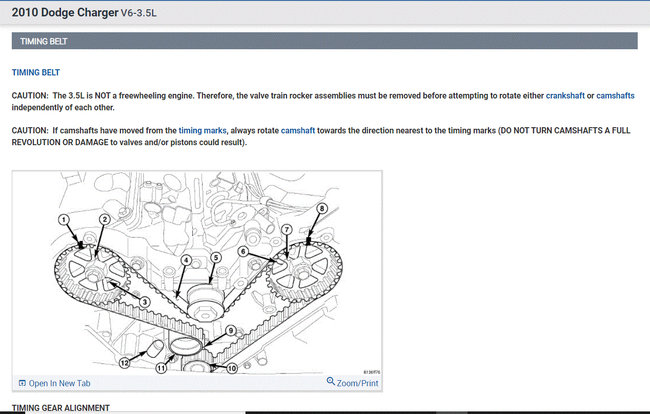Follow the camshafts link in the first caution

point(615,95)
